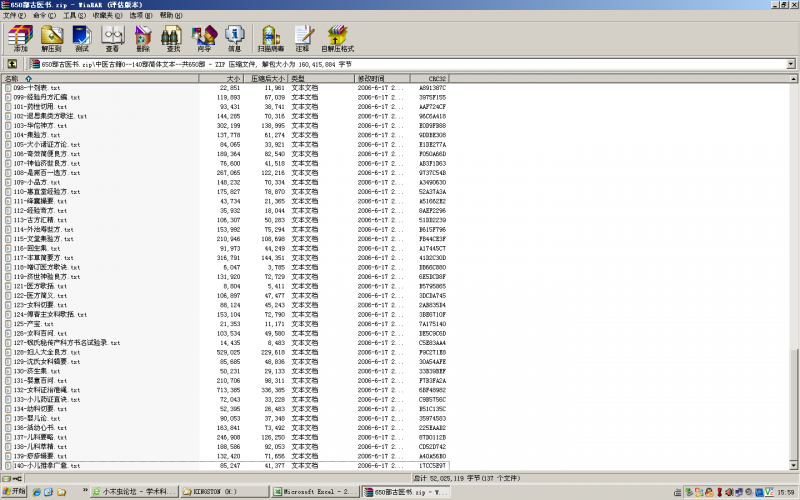Switch to 小木虫论坛 browser taskbar button
This screenshot has height=500, width=800.
pos(134,492)
